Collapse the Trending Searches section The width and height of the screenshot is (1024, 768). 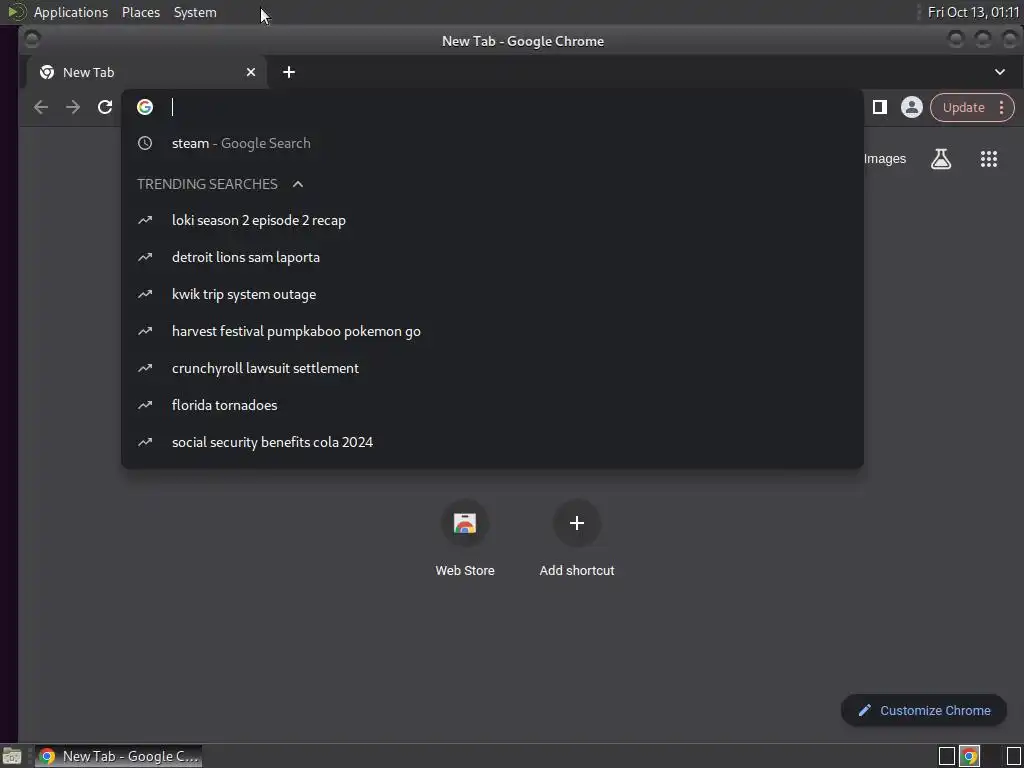point(298,184)
